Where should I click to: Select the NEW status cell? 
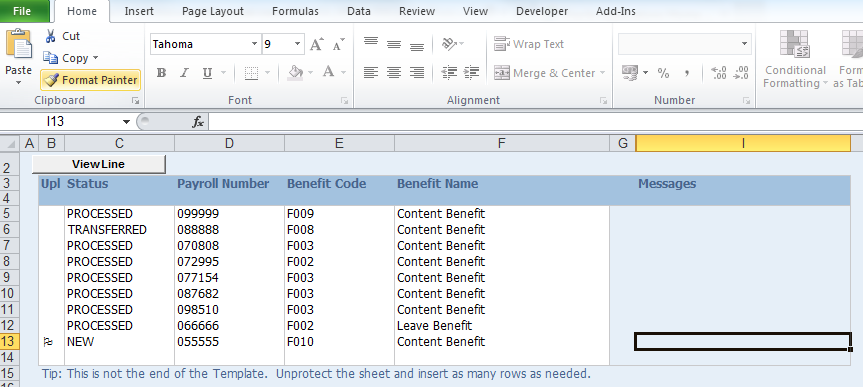119,341
